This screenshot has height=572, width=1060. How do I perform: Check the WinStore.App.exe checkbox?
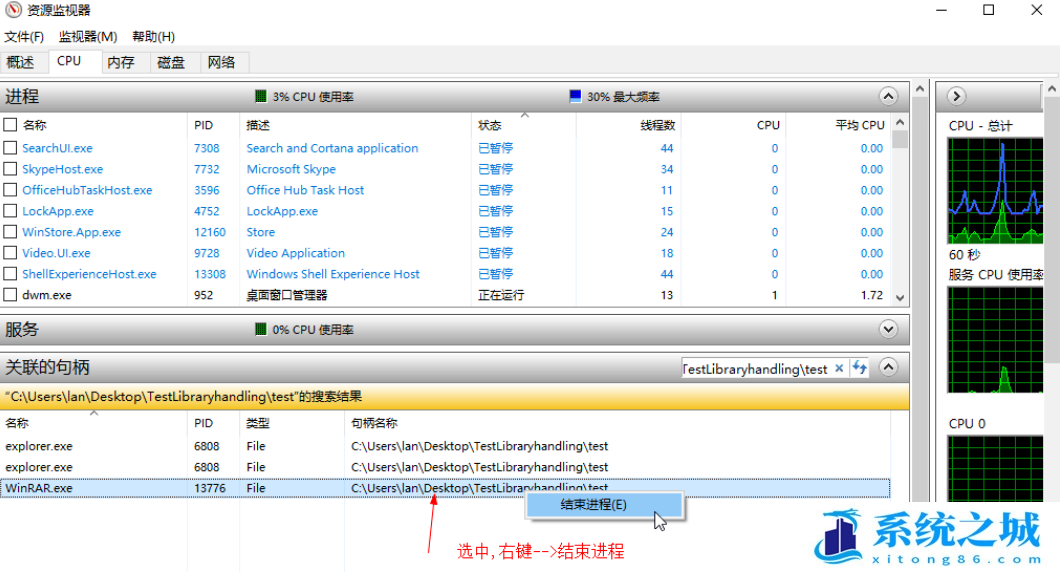pos(10,232)
